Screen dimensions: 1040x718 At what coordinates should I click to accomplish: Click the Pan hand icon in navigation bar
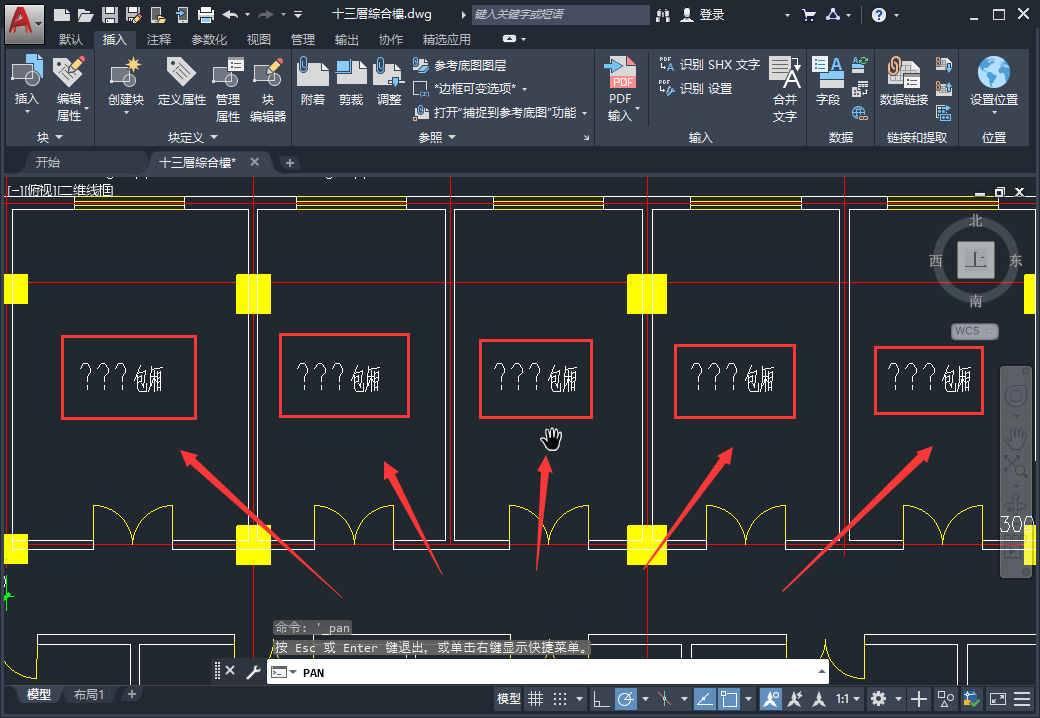(1015, 438)
